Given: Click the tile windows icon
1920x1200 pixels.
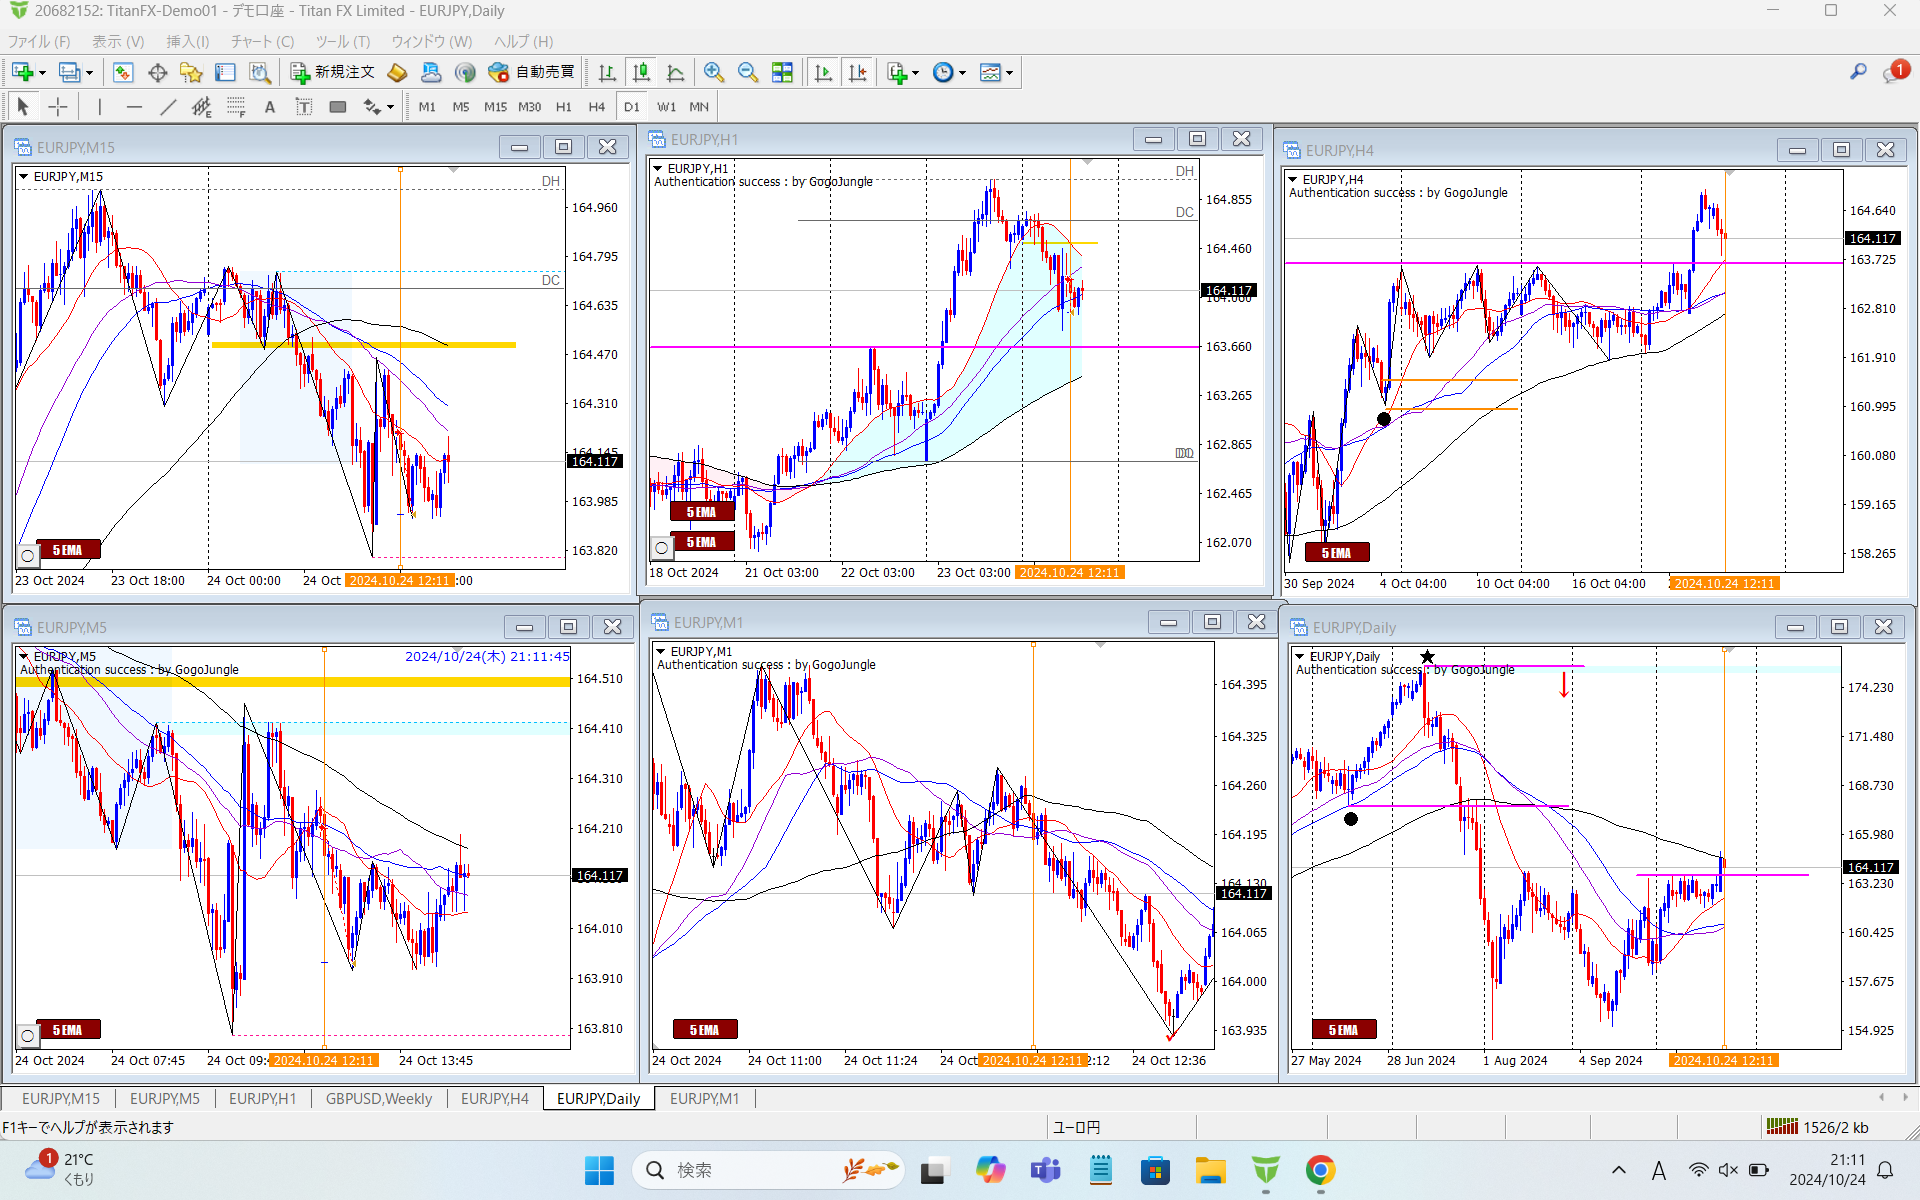Looking at the screenshot, I should [x=782, y=72].
